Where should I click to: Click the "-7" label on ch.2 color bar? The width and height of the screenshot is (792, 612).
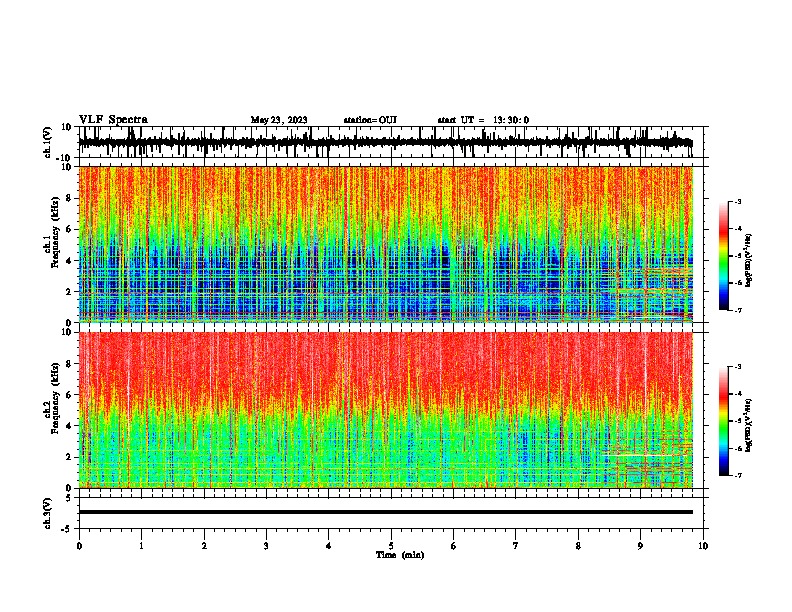[x=738, y=475]
